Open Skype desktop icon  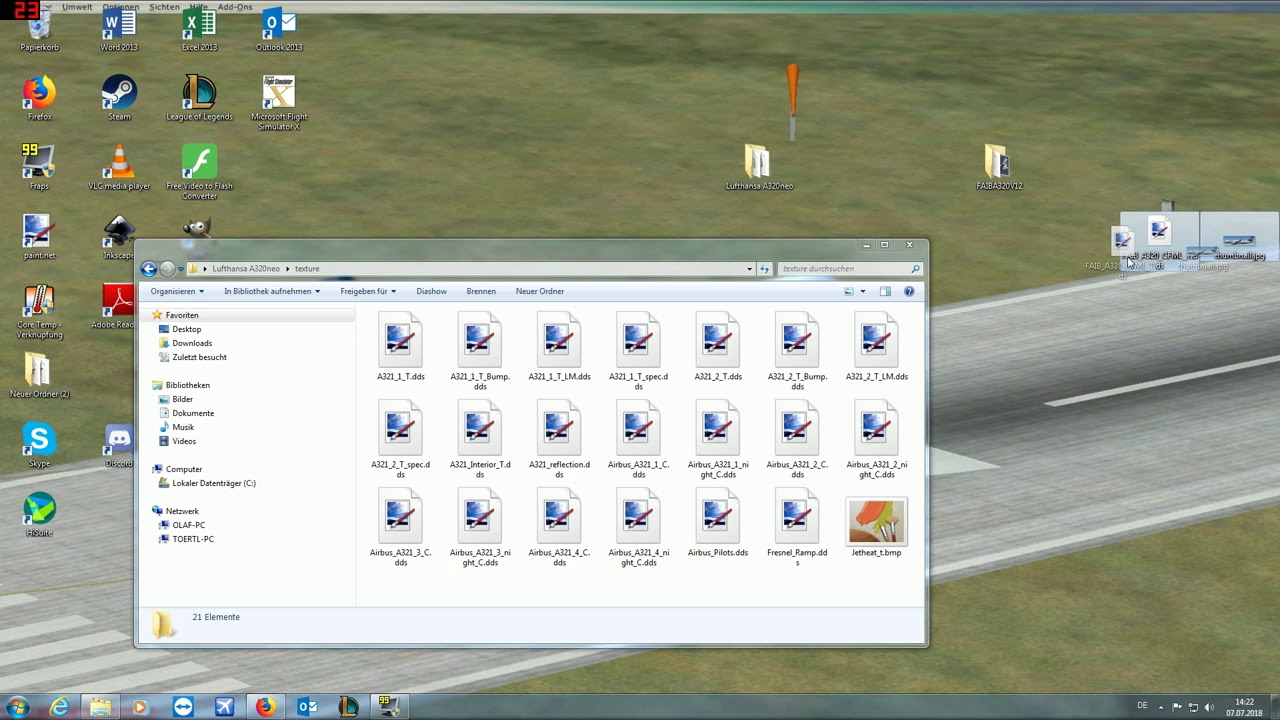39,445
